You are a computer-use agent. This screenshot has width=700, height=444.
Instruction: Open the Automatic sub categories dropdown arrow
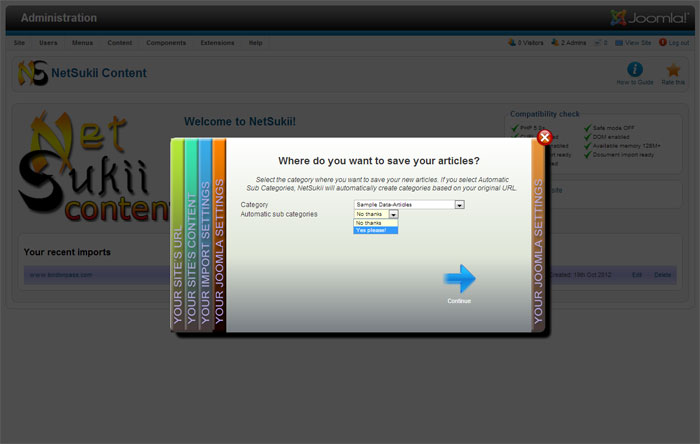tap(393, 215)
